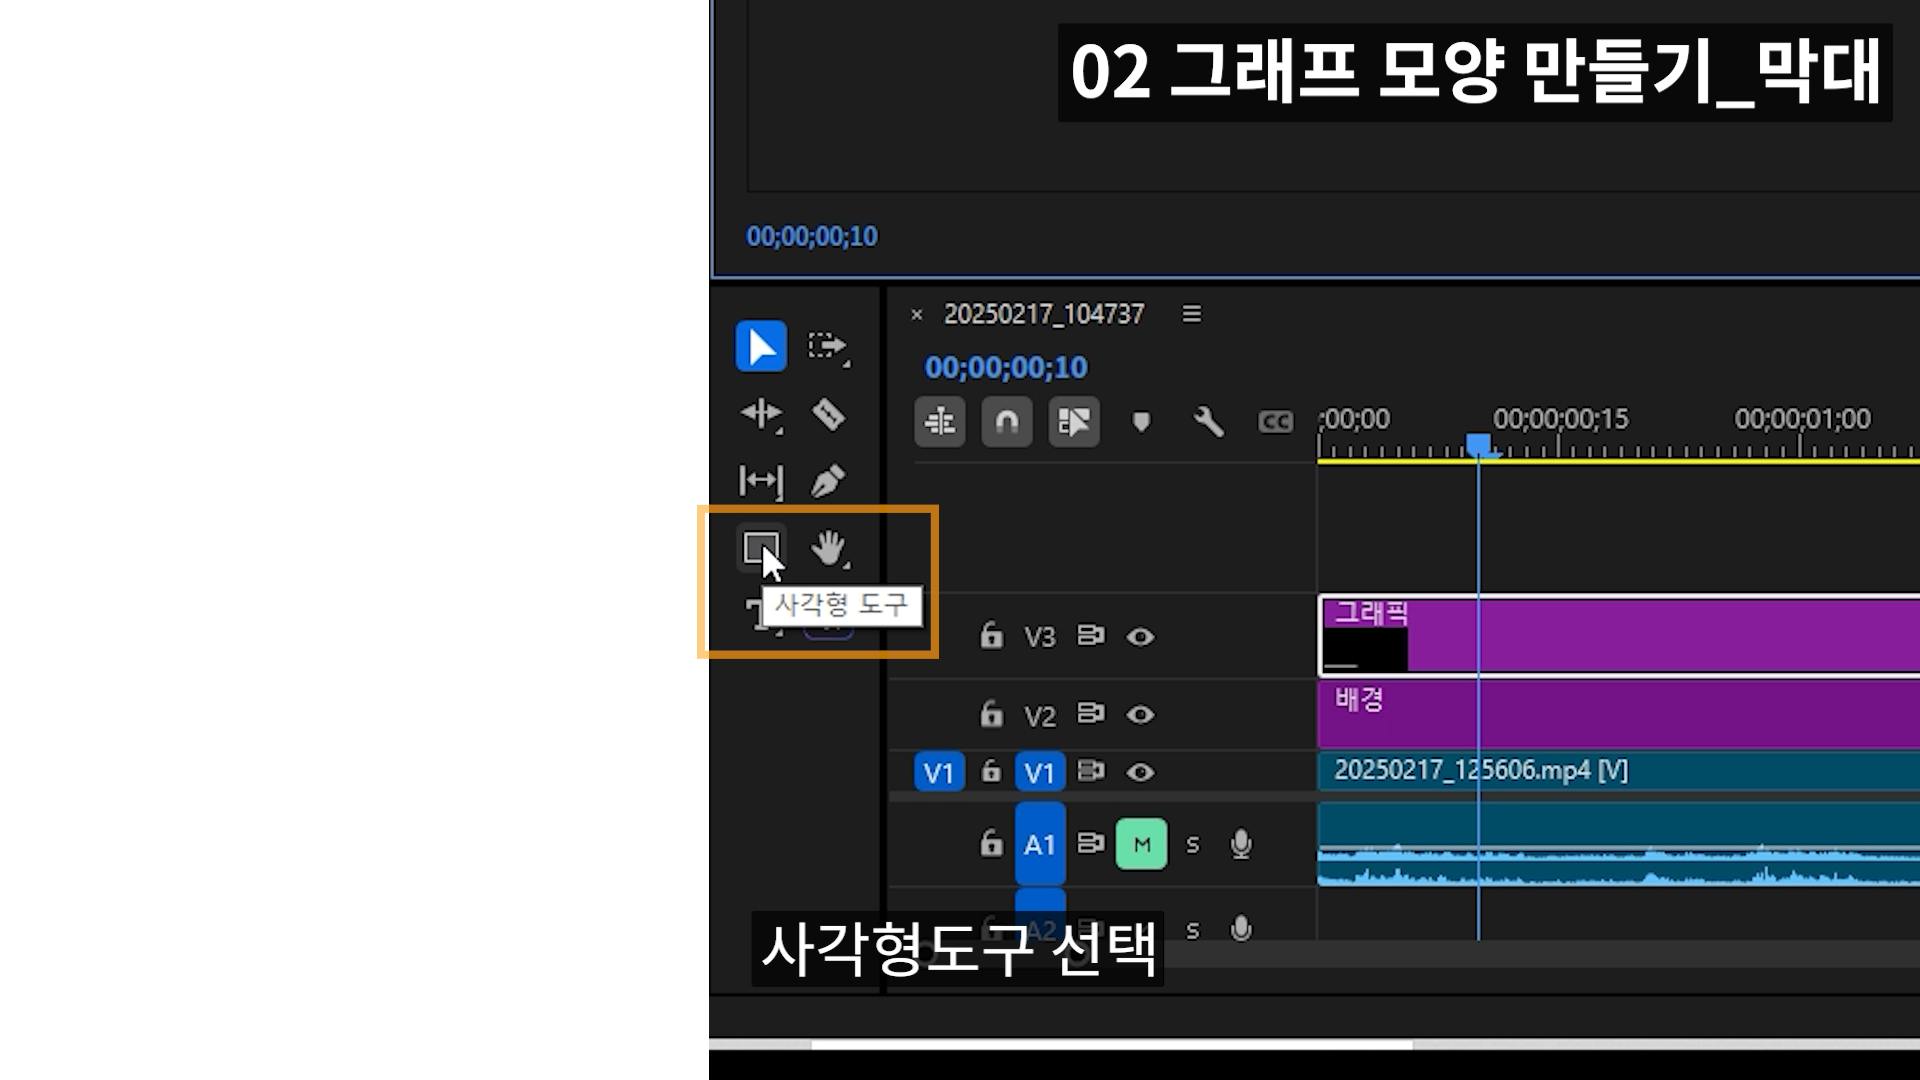Toggle timeline Snap magnet button
The width and height of the screenshot is (1920, 1080).
pos(1006,422)
